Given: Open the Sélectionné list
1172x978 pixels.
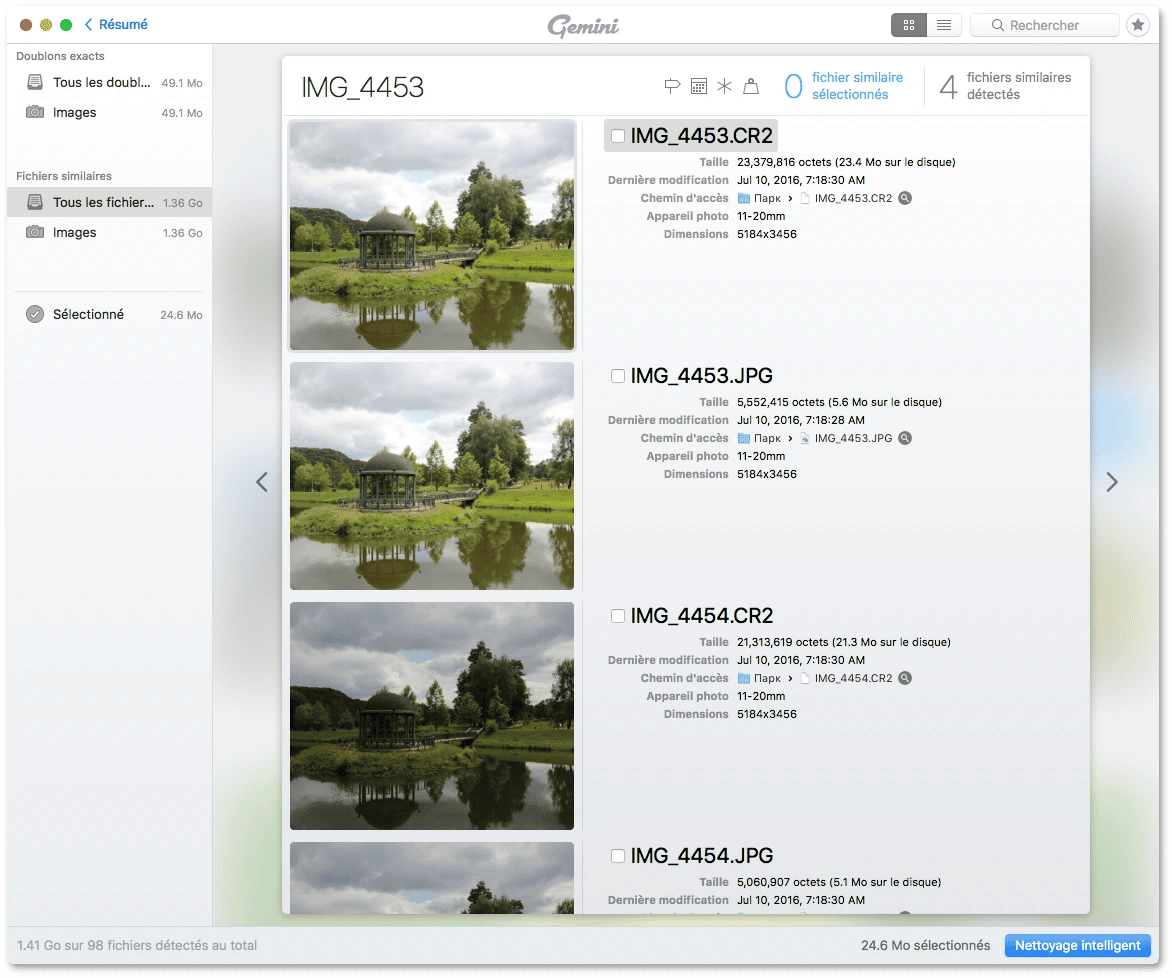Looking at the screenshot, I should tap(109, 314).
